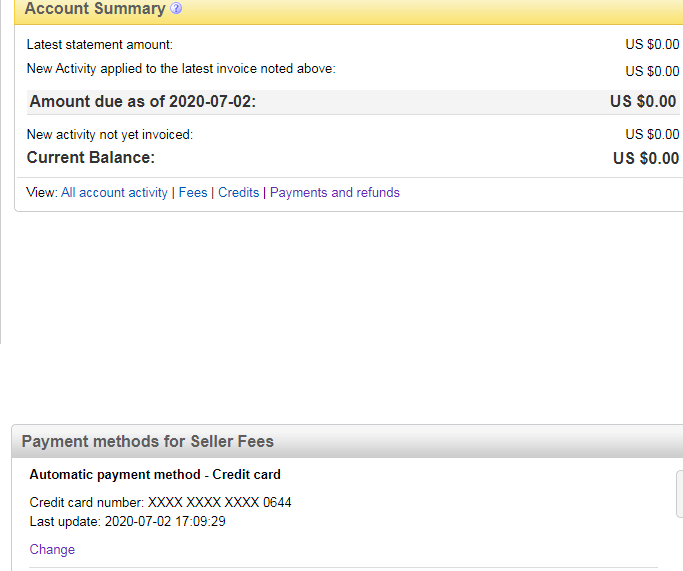Open the Credits link
Viewport: 683px width, 571px height.
point(238,193)
